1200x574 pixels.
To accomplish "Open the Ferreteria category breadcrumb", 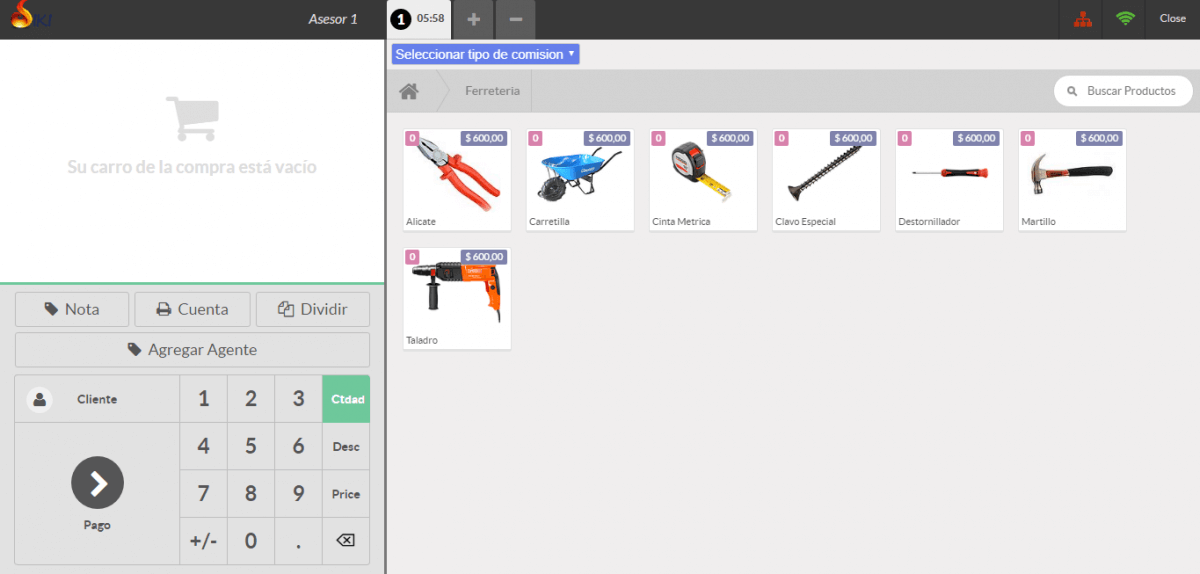I will pyautogui.click(x=492, y=91).
